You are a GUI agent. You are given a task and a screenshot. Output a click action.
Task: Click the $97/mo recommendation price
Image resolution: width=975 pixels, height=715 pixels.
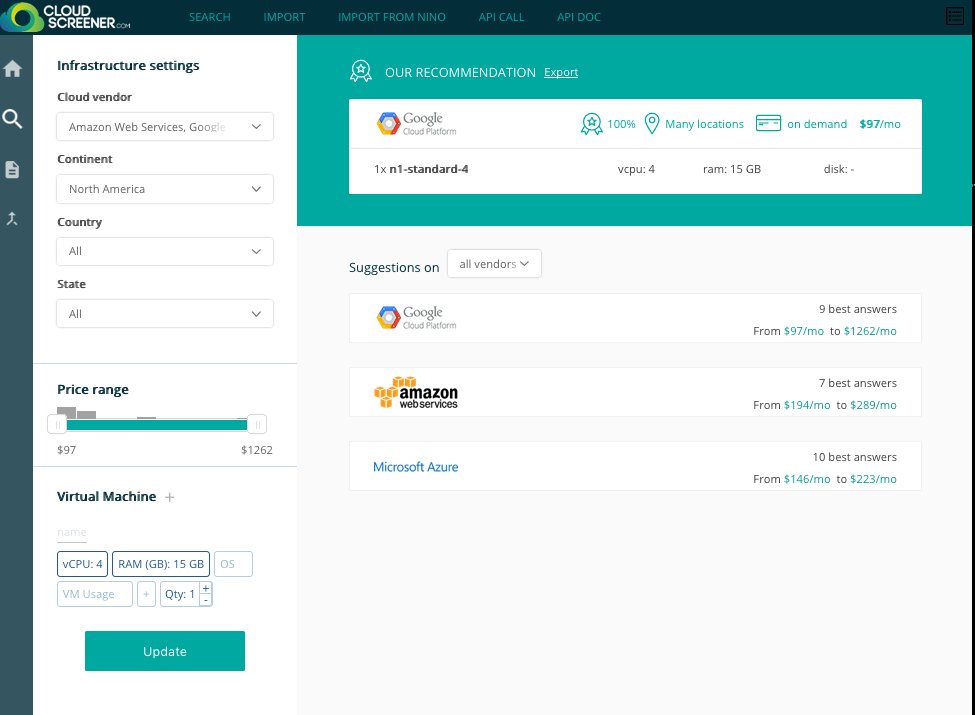coord(879,124)
